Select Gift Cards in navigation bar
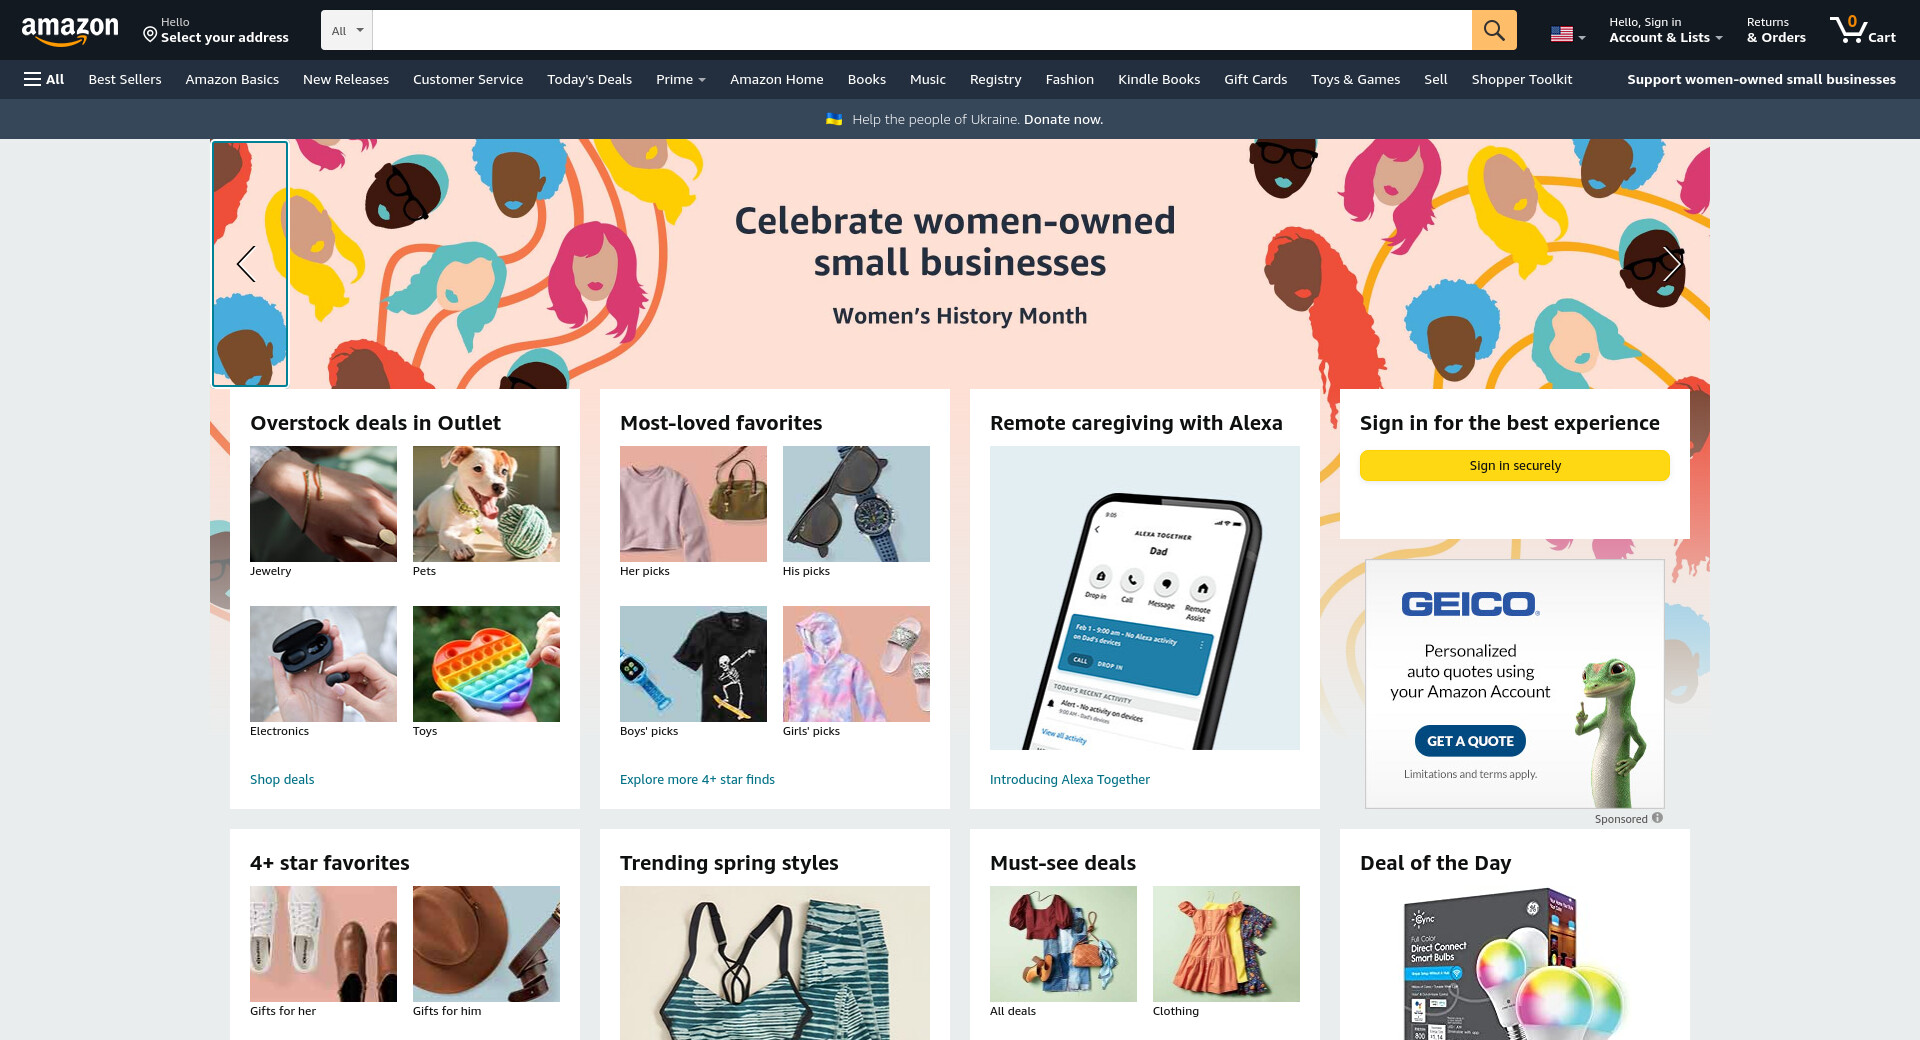The image size is (1920, 1040). coord(1255,79)
